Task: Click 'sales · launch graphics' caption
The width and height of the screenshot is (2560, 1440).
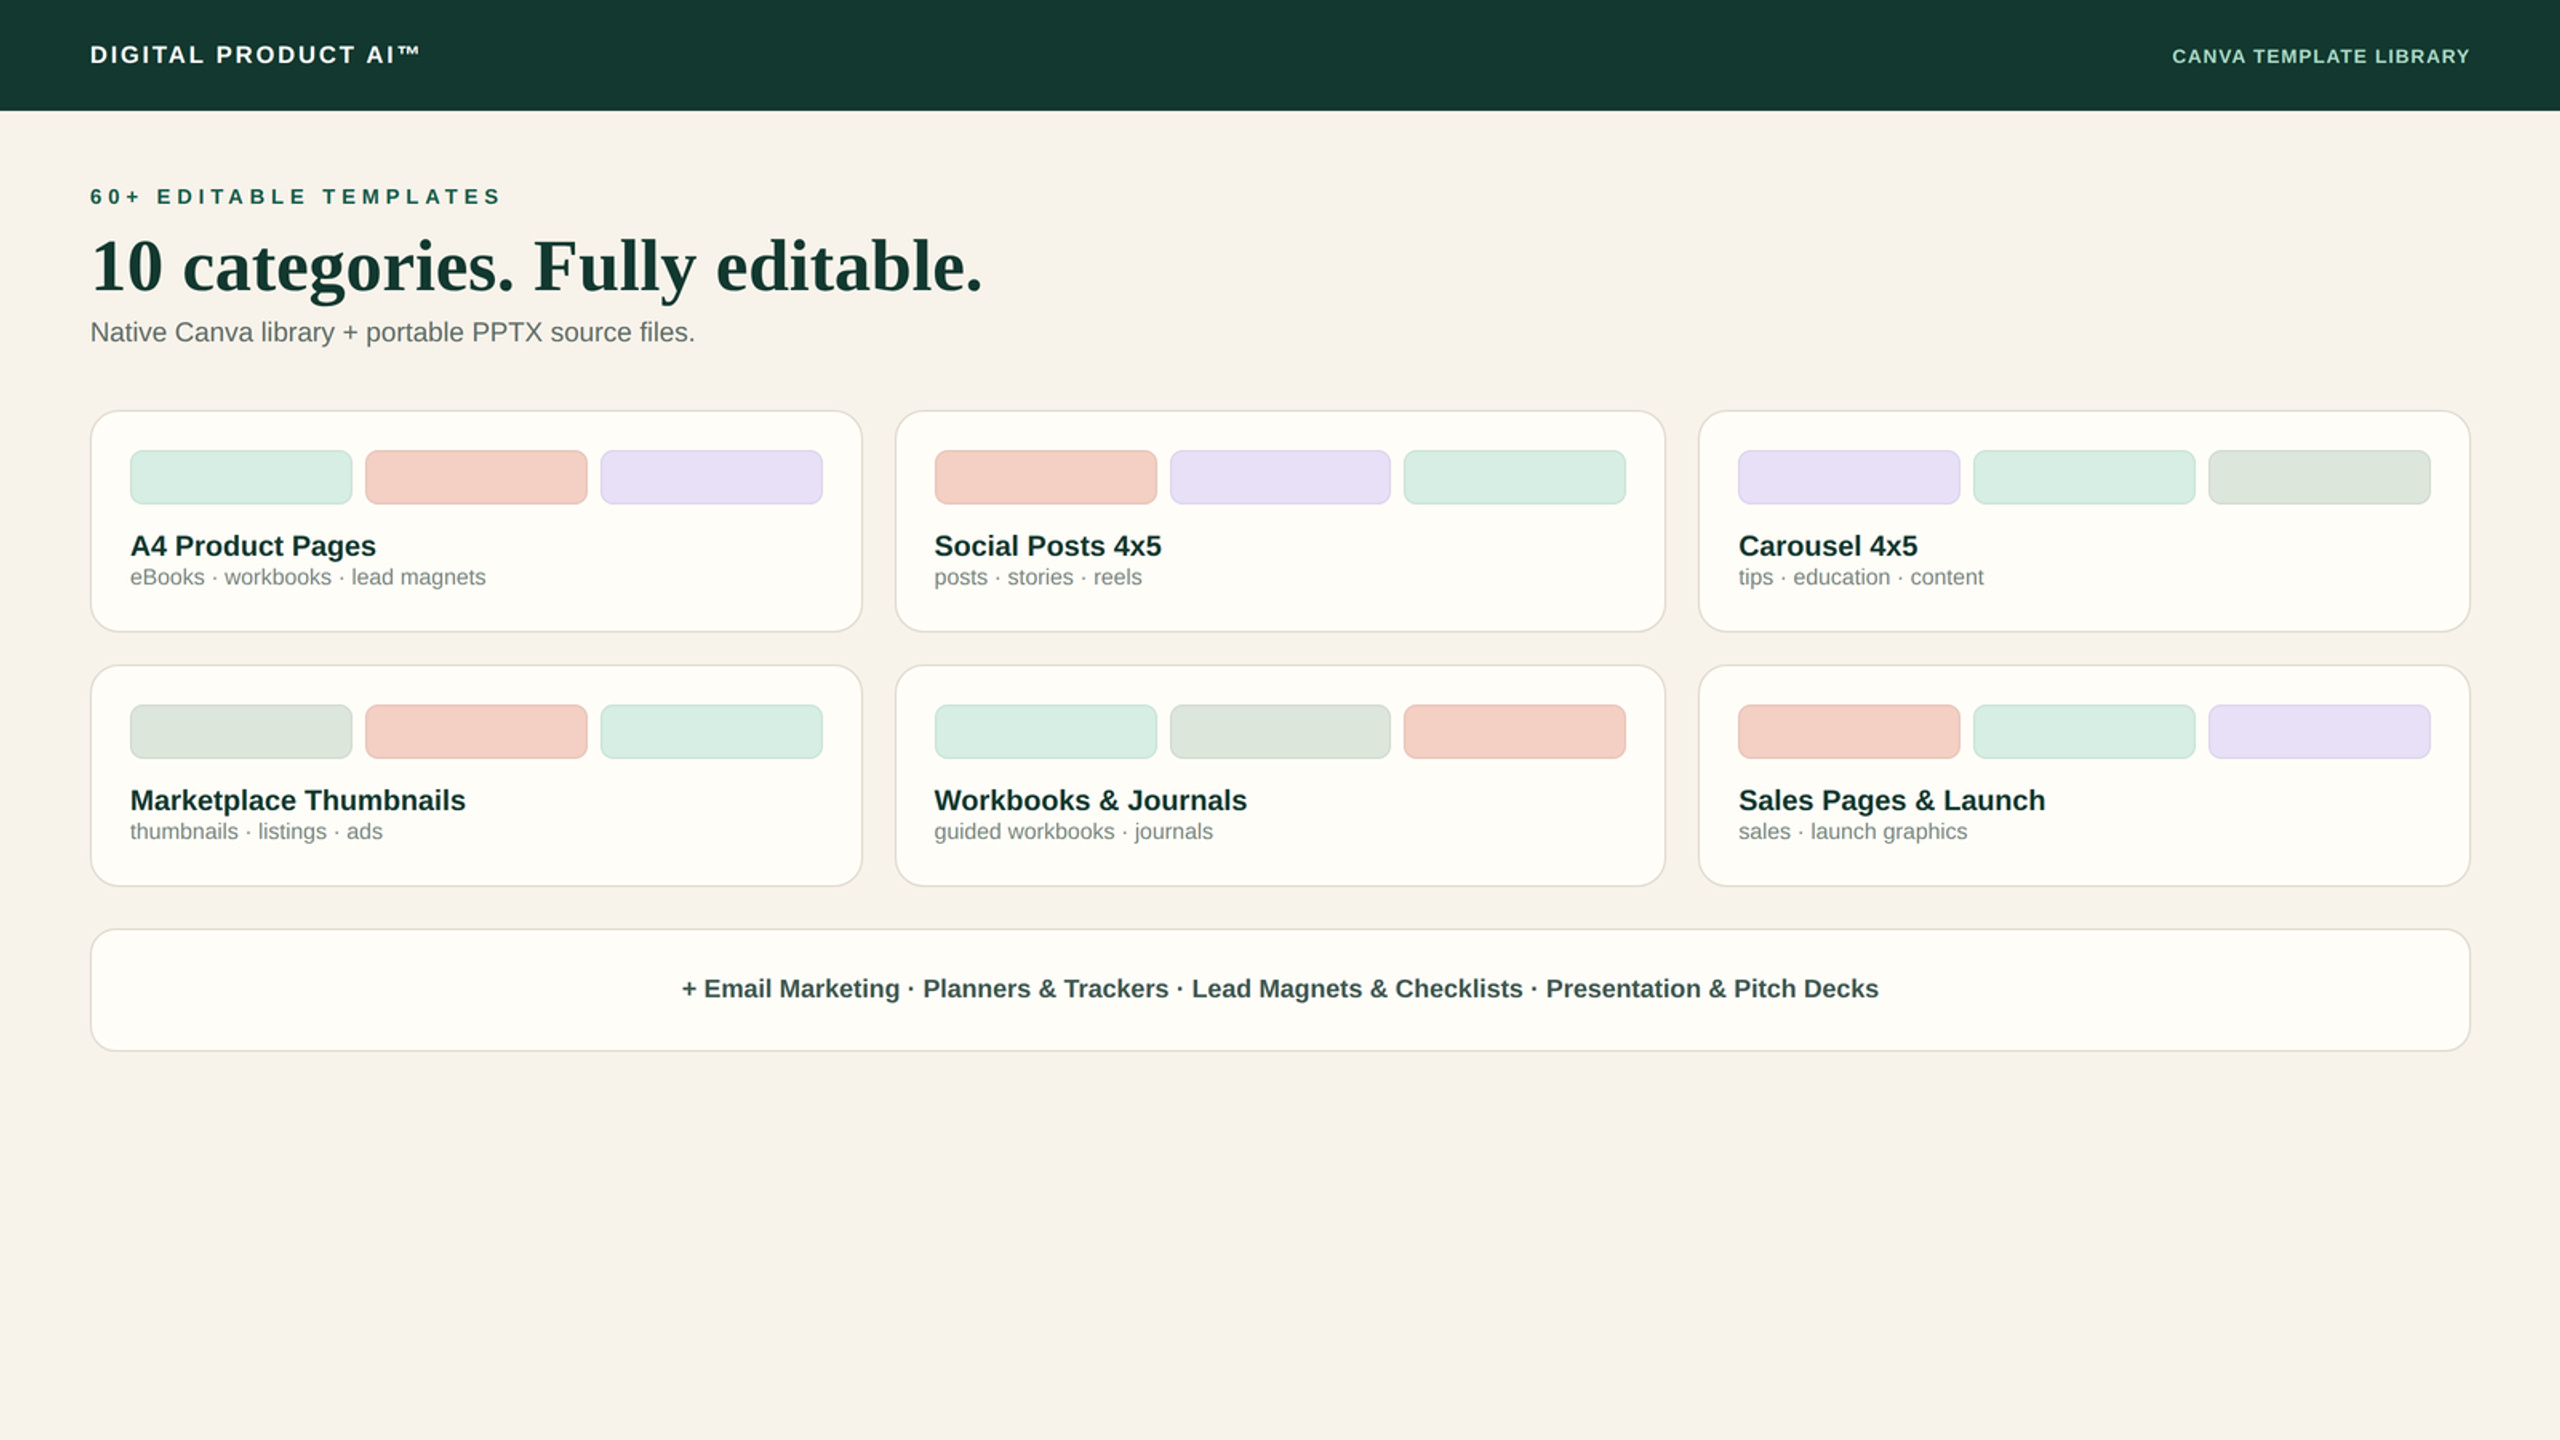Action: 1852,831
